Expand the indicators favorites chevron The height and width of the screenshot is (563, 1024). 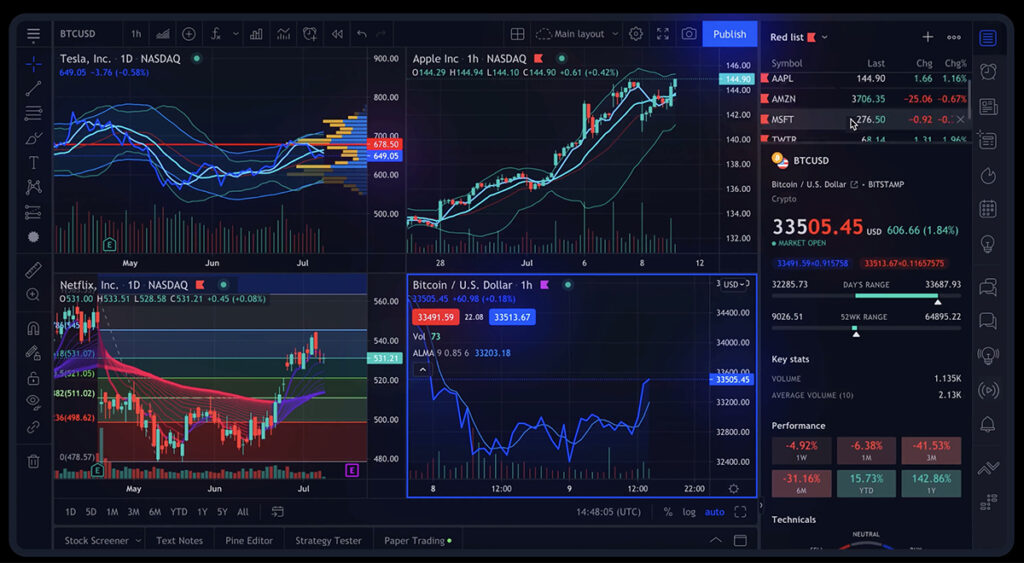pos(236,34)
